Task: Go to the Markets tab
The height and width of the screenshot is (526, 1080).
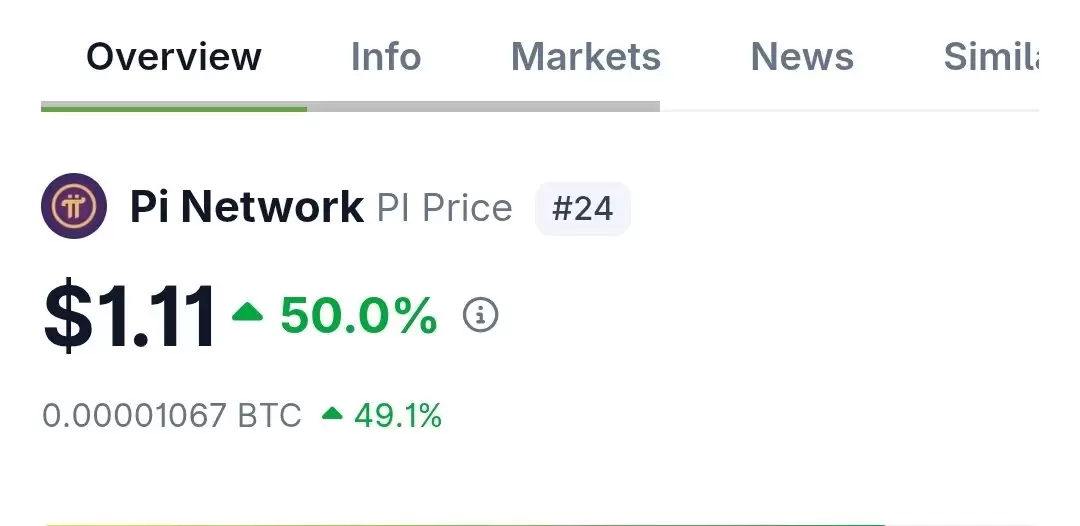Action: coord(585,56)
